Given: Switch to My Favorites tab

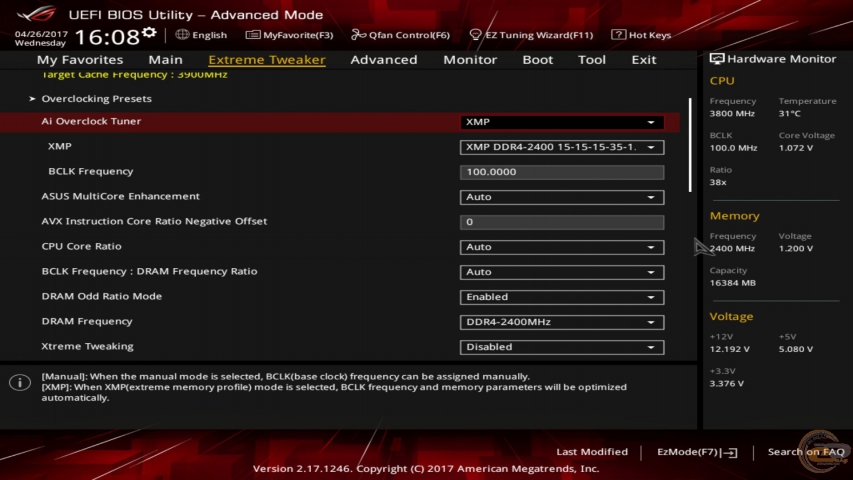Looking at the screenshot, I should click(x=80, y=59).
